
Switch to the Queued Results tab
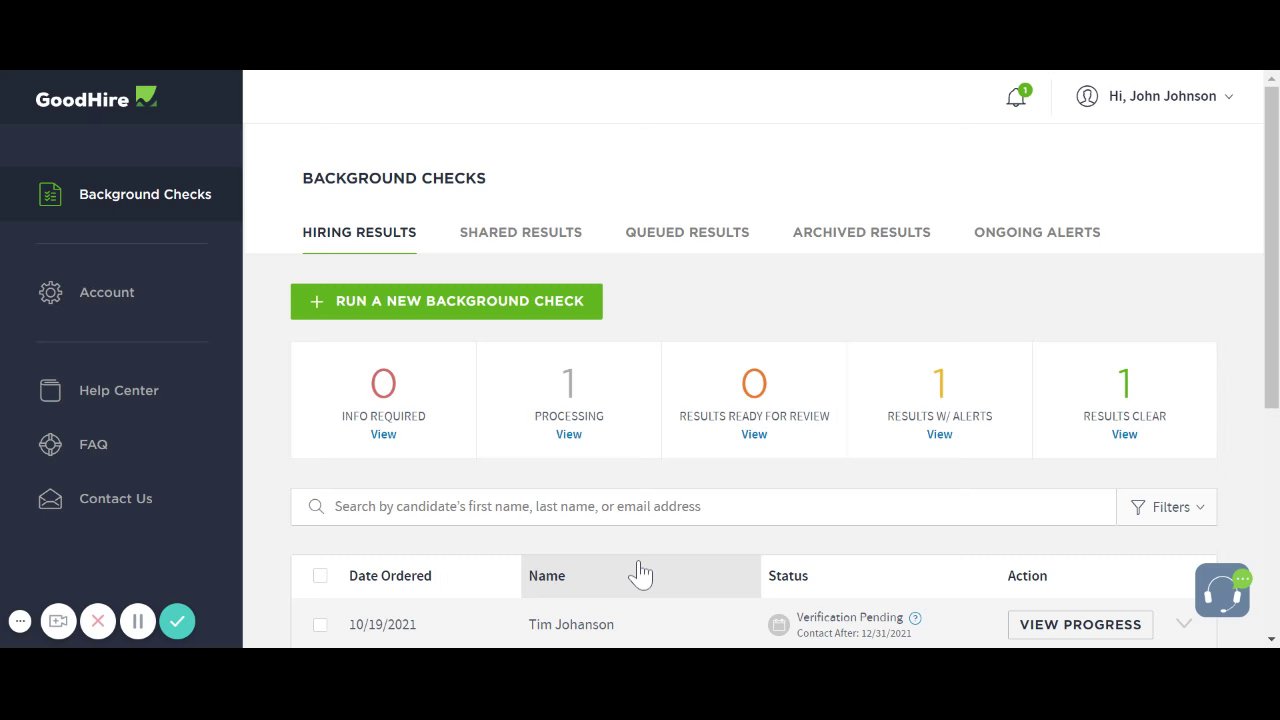(x=687, y=232)
